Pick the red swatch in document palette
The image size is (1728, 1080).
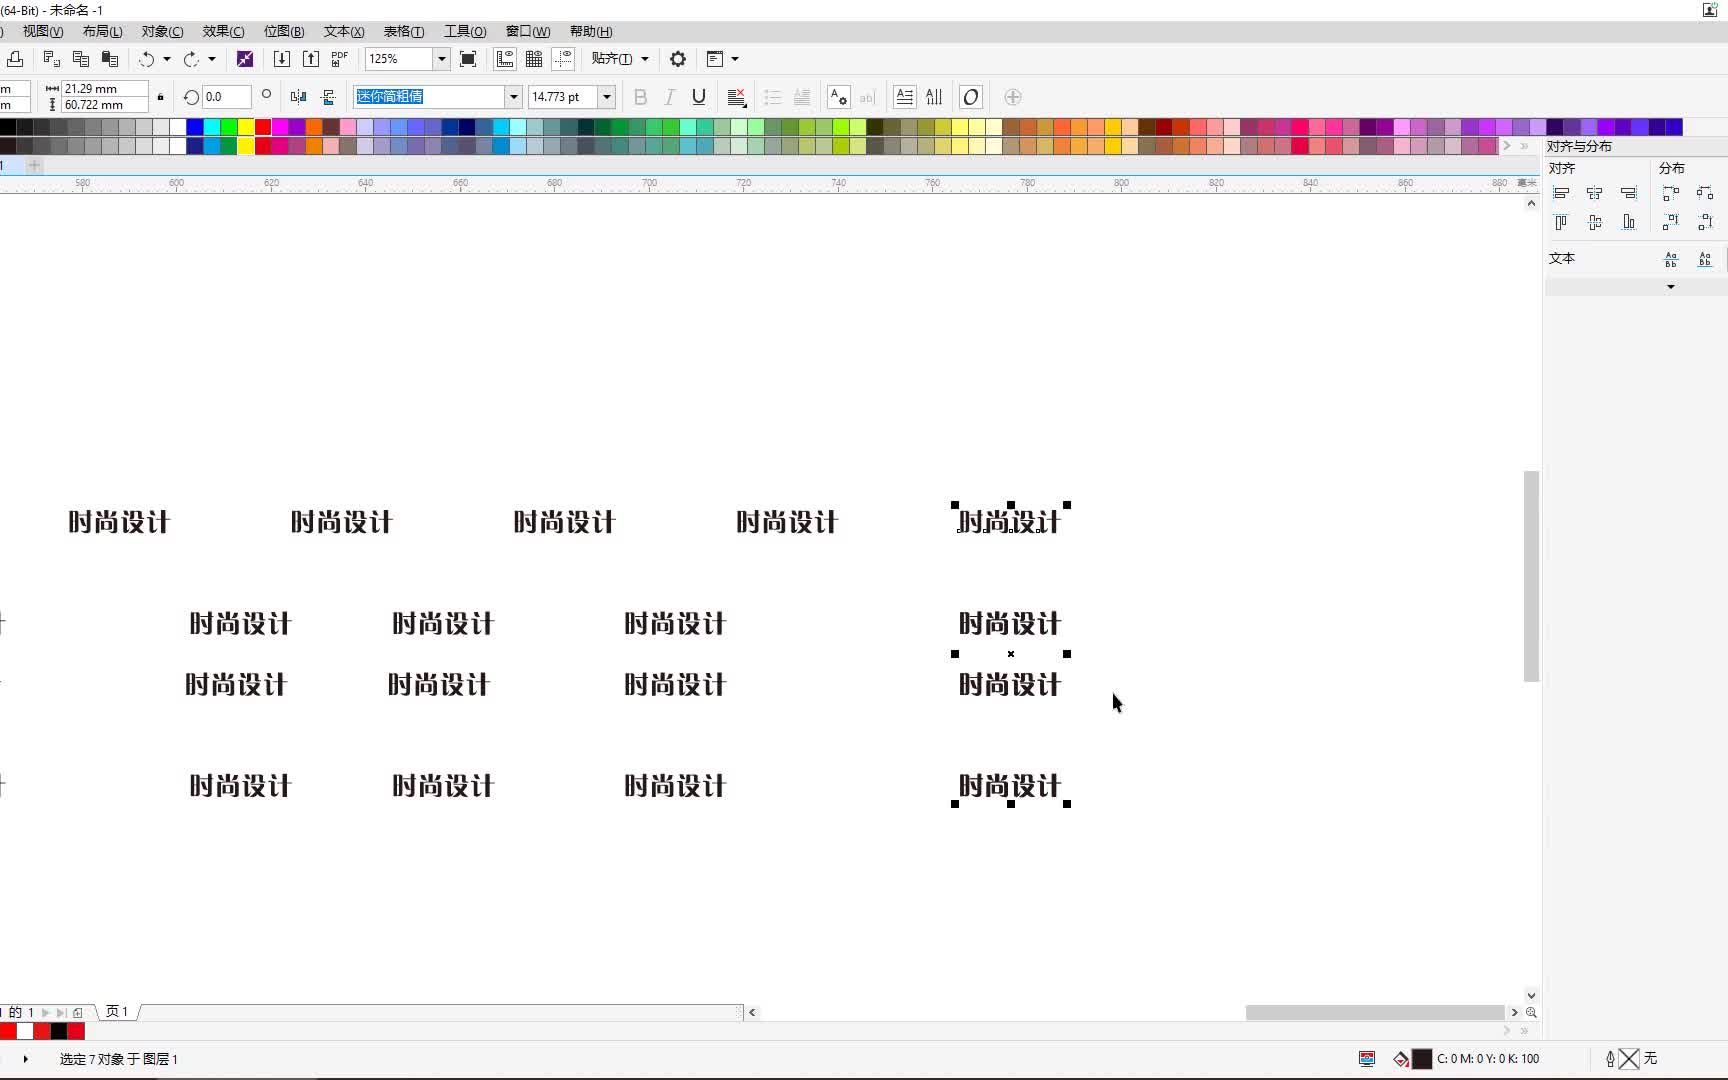tap(8, 1031)
